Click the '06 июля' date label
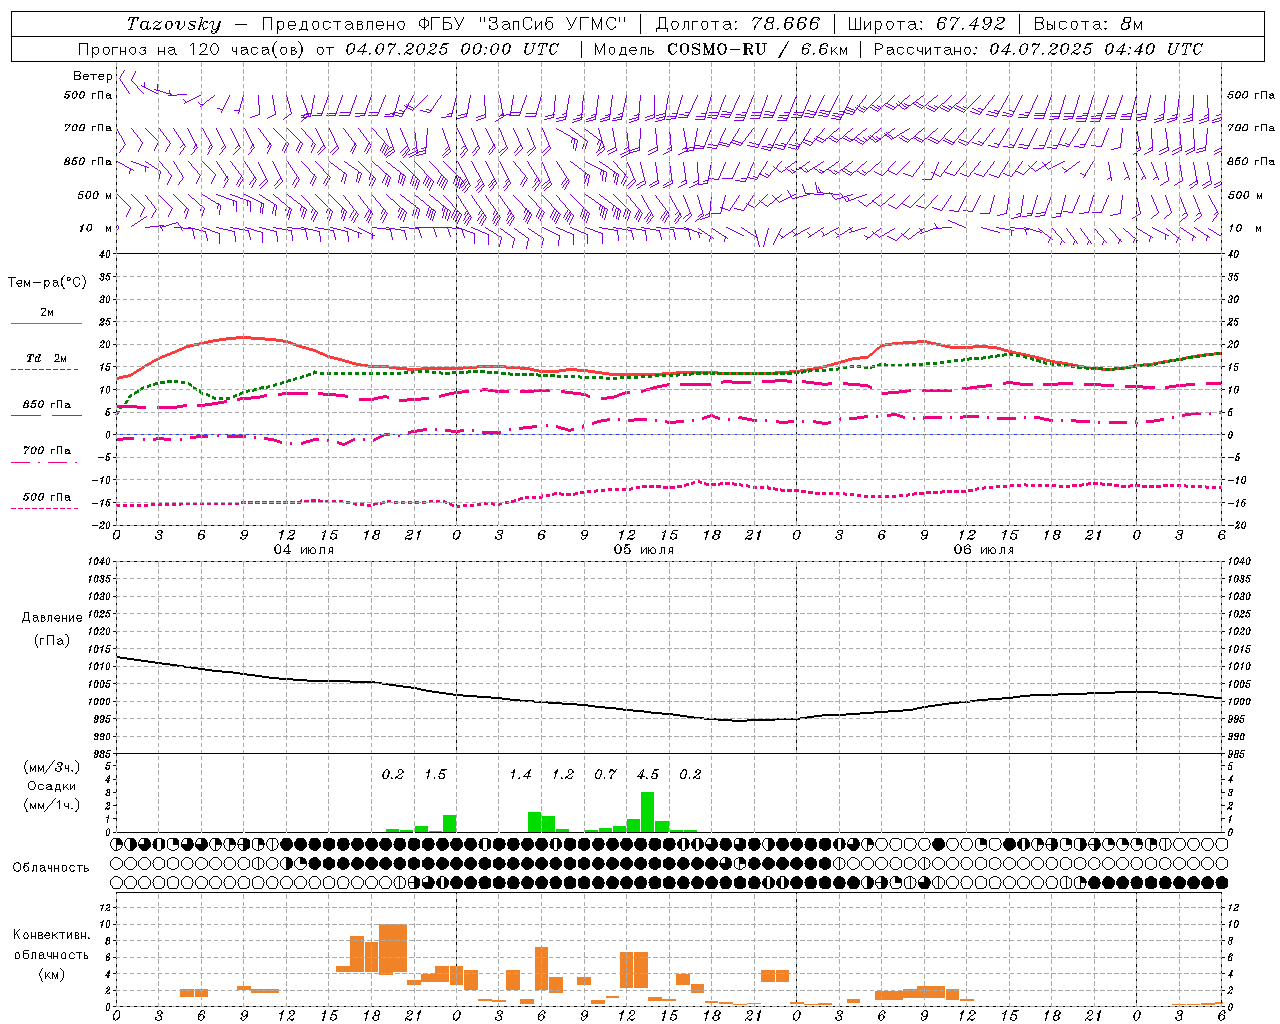 (x=984, y=550)
